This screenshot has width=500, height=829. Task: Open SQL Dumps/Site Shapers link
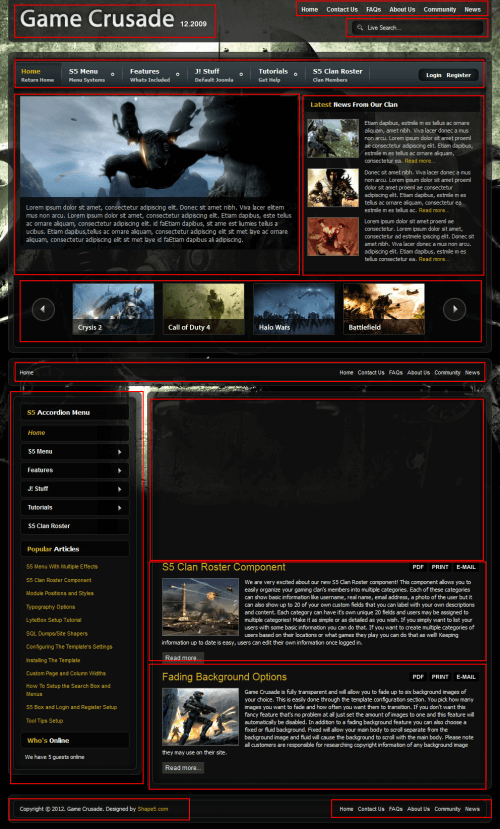click(x=57, y=633)
